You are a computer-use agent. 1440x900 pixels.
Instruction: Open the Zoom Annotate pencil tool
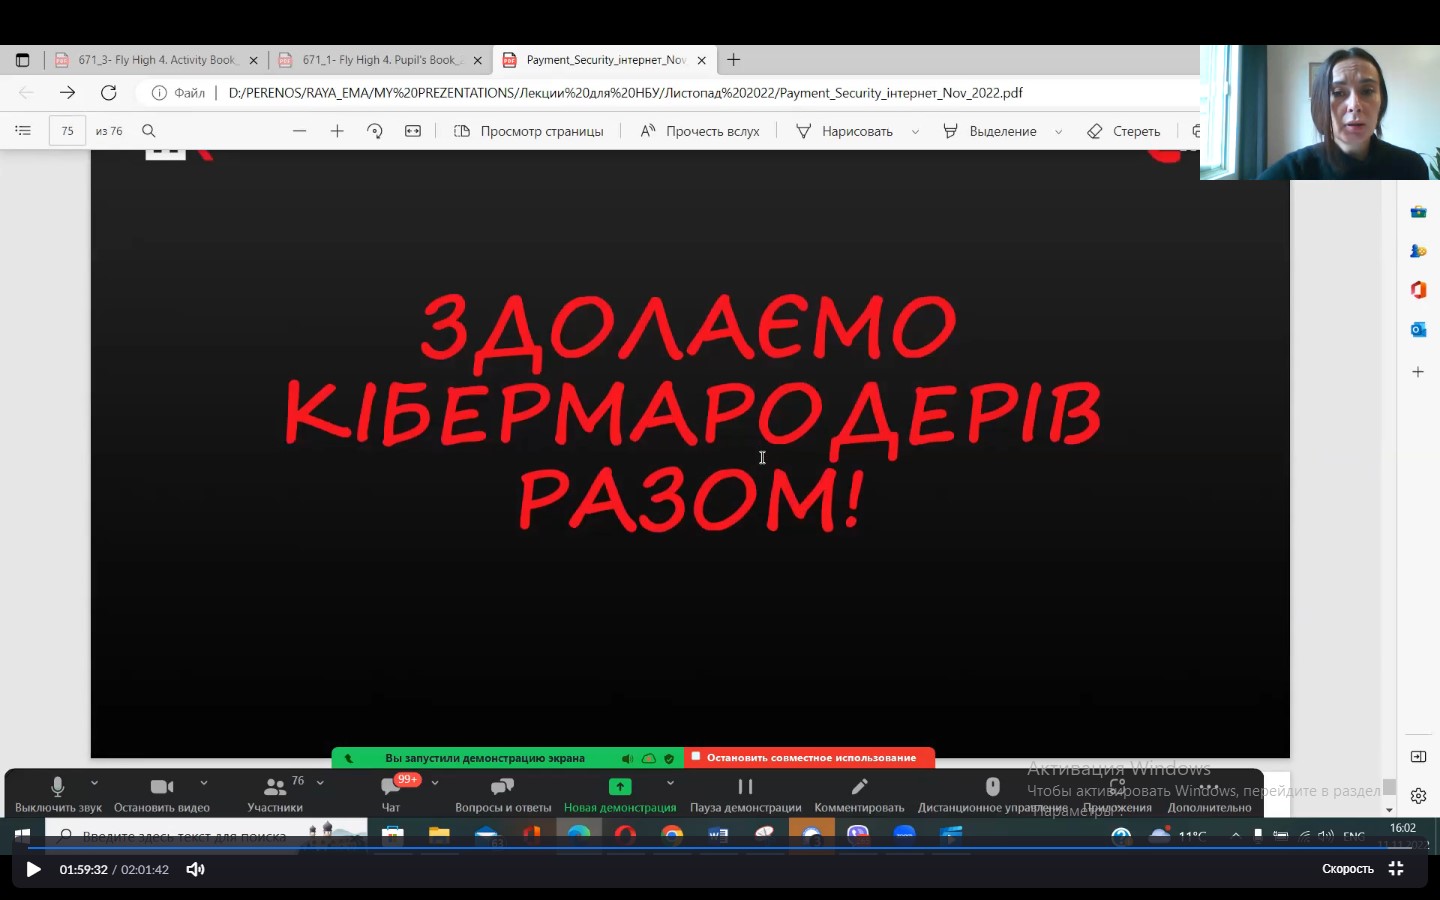(x=859, y=788)
